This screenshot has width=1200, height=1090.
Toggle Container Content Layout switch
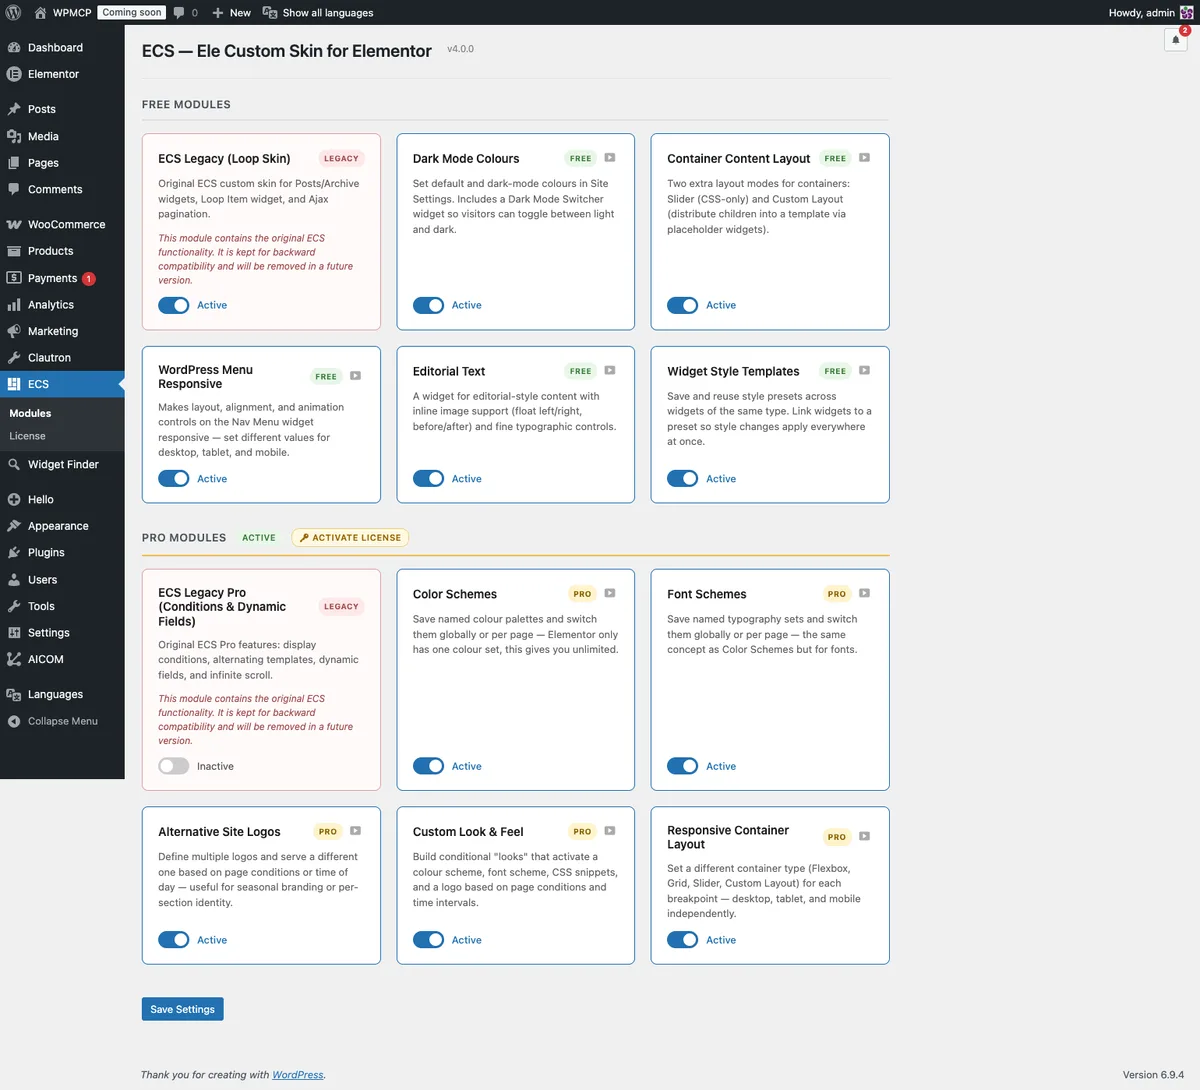pos(683,305)
